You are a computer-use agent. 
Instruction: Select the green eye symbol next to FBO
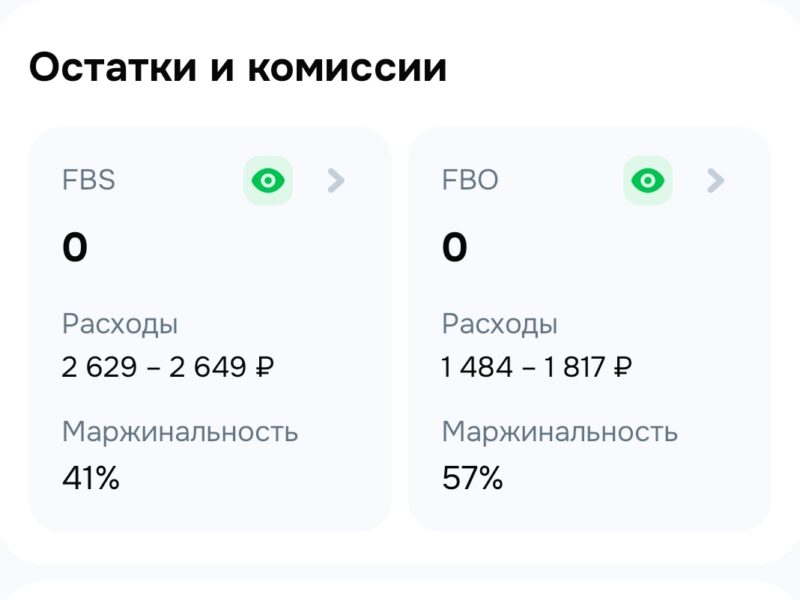(648, 180)
